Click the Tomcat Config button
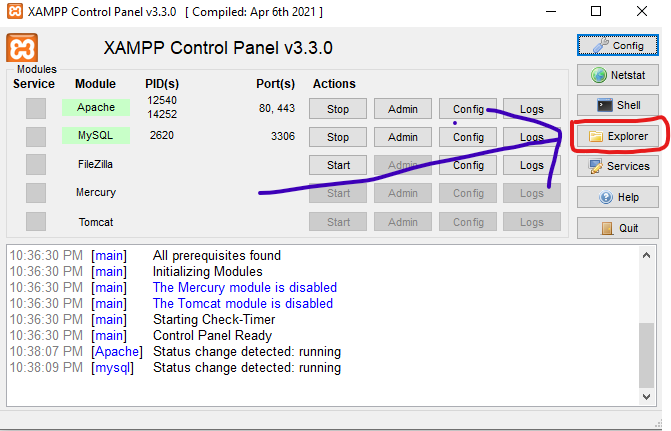The image size is (671, 431). point(468,222)
